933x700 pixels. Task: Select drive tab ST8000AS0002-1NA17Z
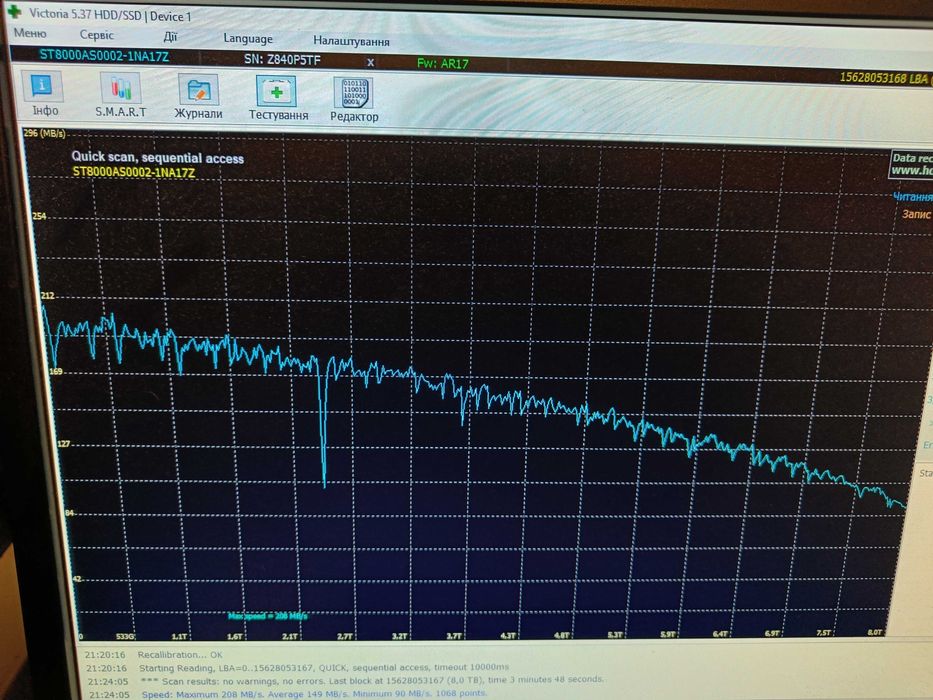104,56
